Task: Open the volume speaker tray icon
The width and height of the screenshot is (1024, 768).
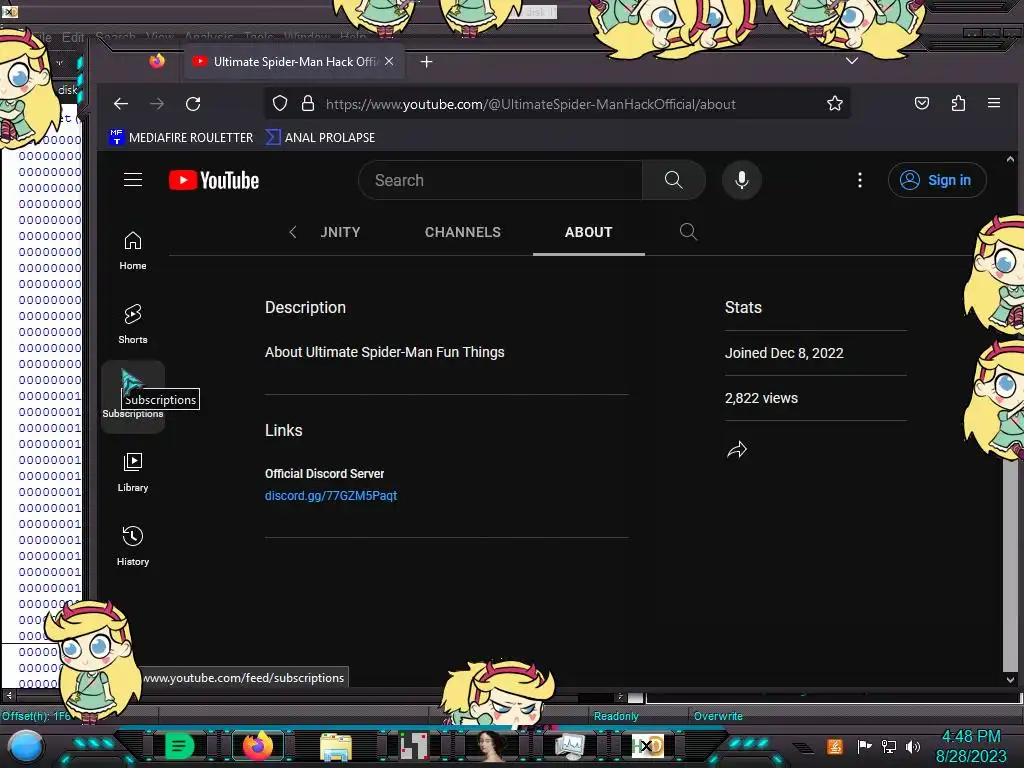Action: coord(913,746)
